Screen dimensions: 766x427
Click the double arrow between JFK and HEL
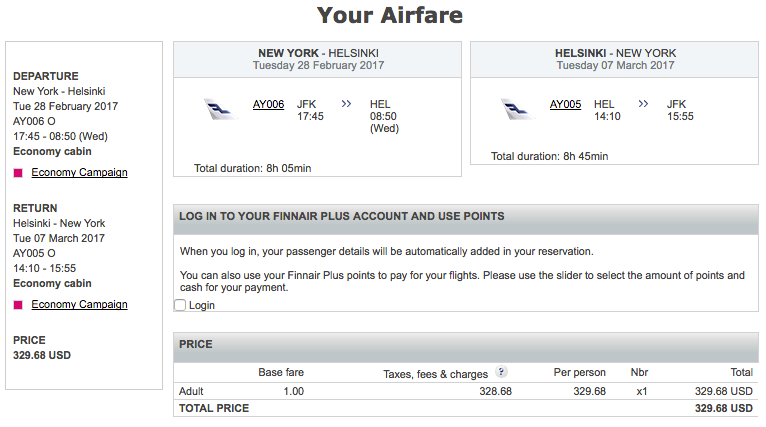(346, 104)
